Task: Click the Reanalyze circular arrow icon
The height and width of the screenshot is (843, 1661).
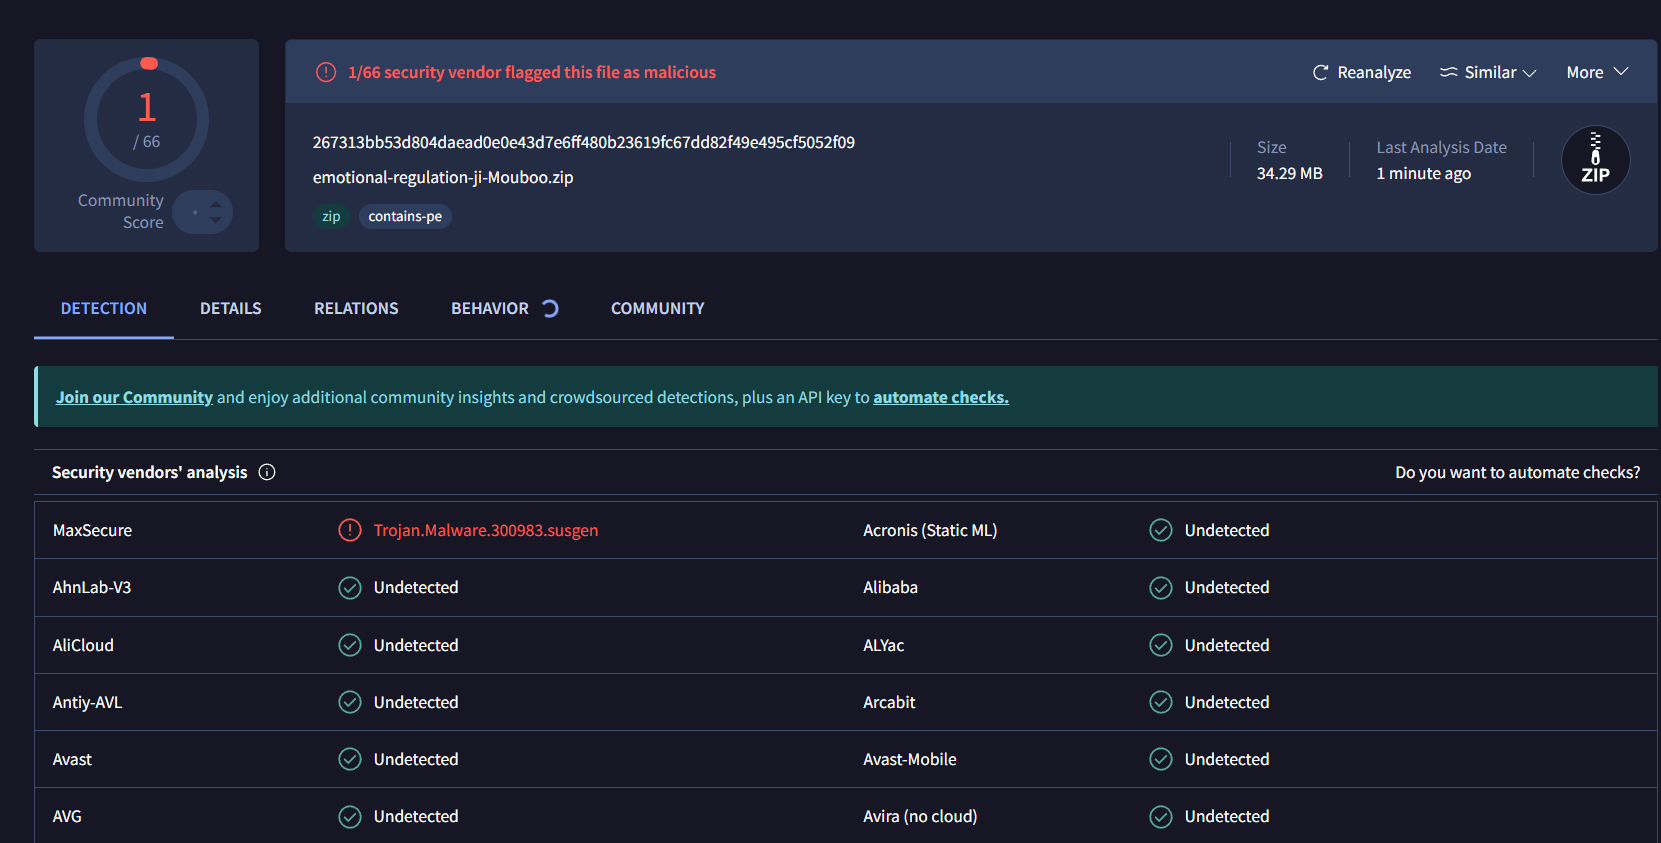Action: click(1320, 72)
